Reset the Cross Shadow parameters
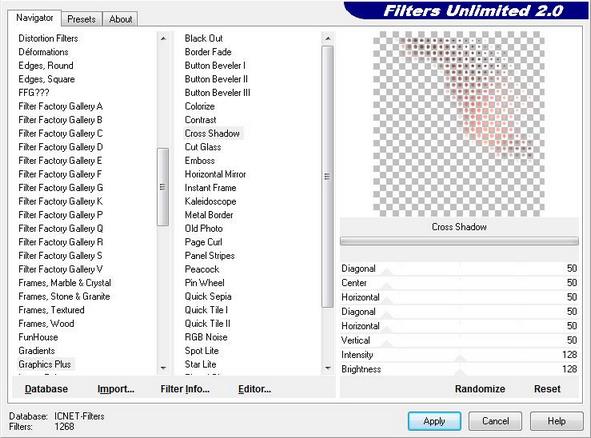Image resolution: width=591 pixels, height=438 pixels. click(x=547, y=389)
